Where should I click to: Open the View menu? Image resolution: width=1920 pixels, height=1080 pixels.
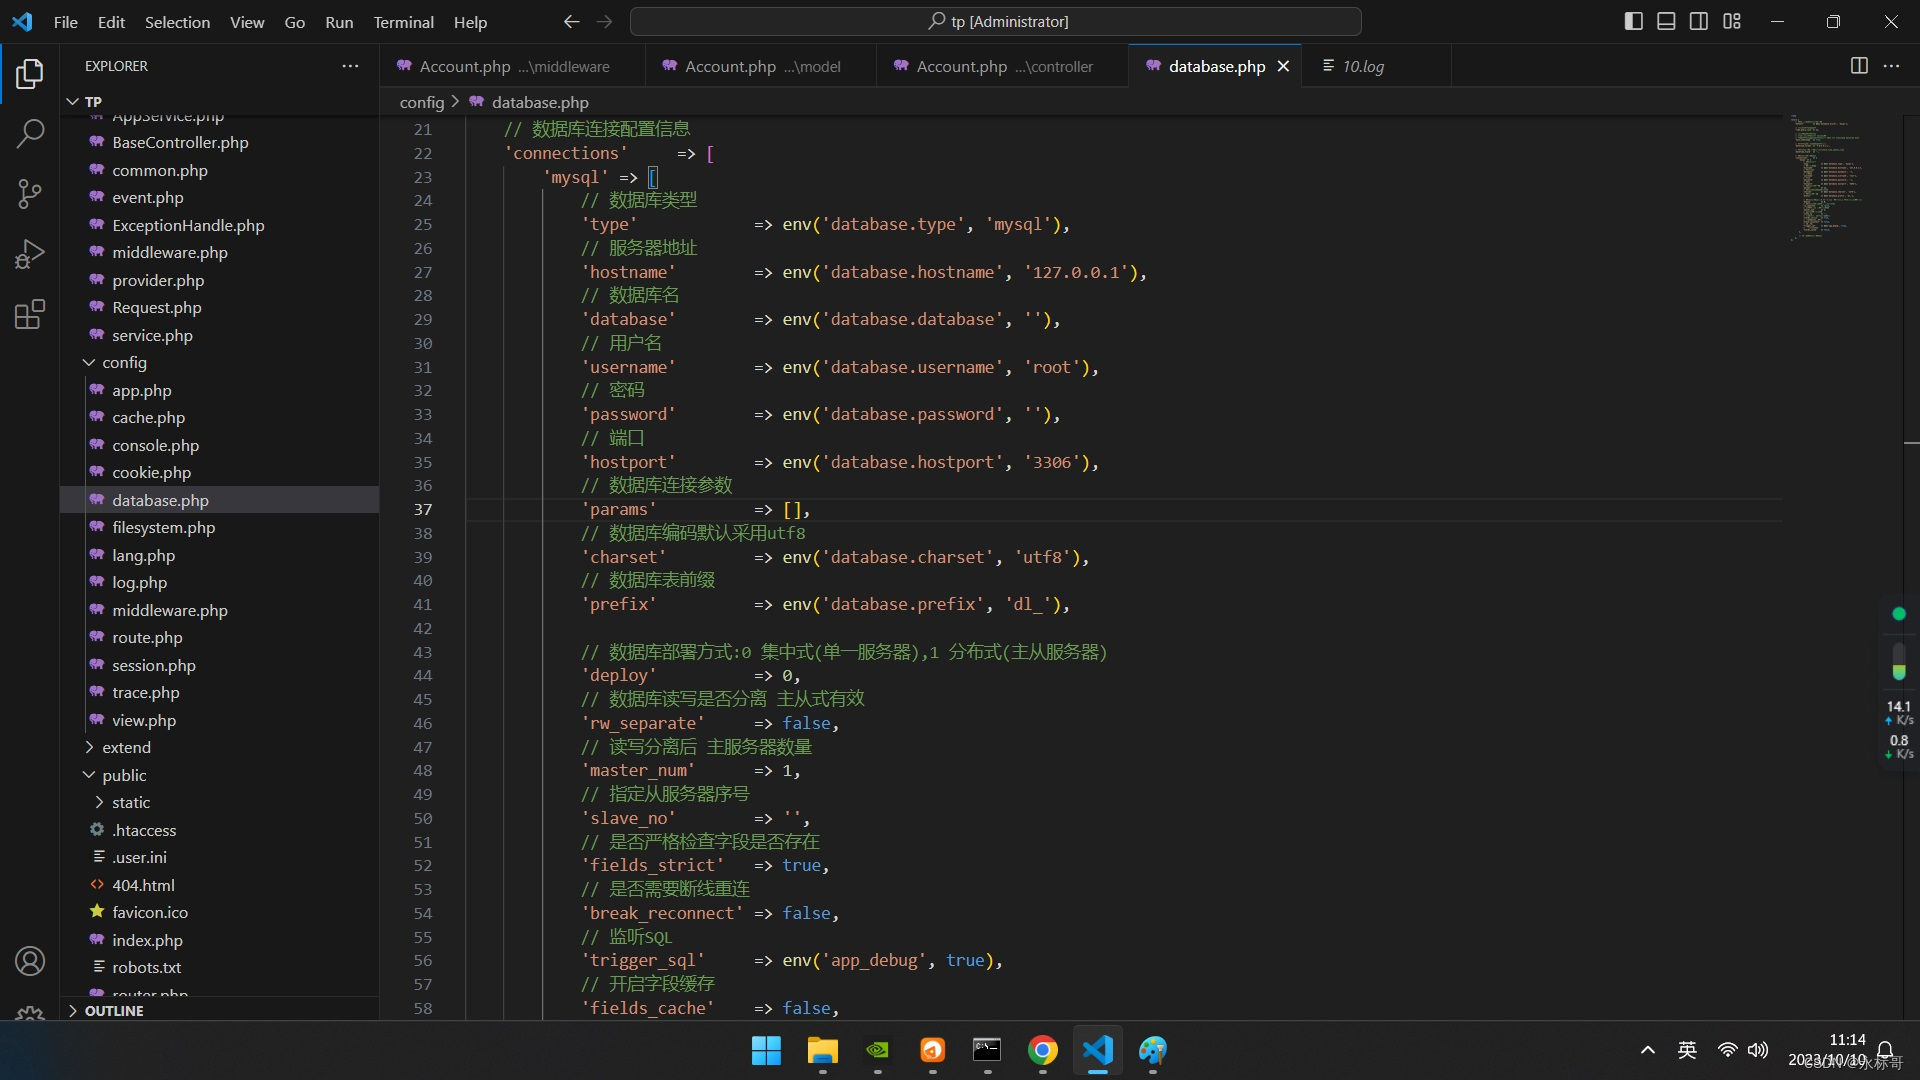click(x=247, y=22)
